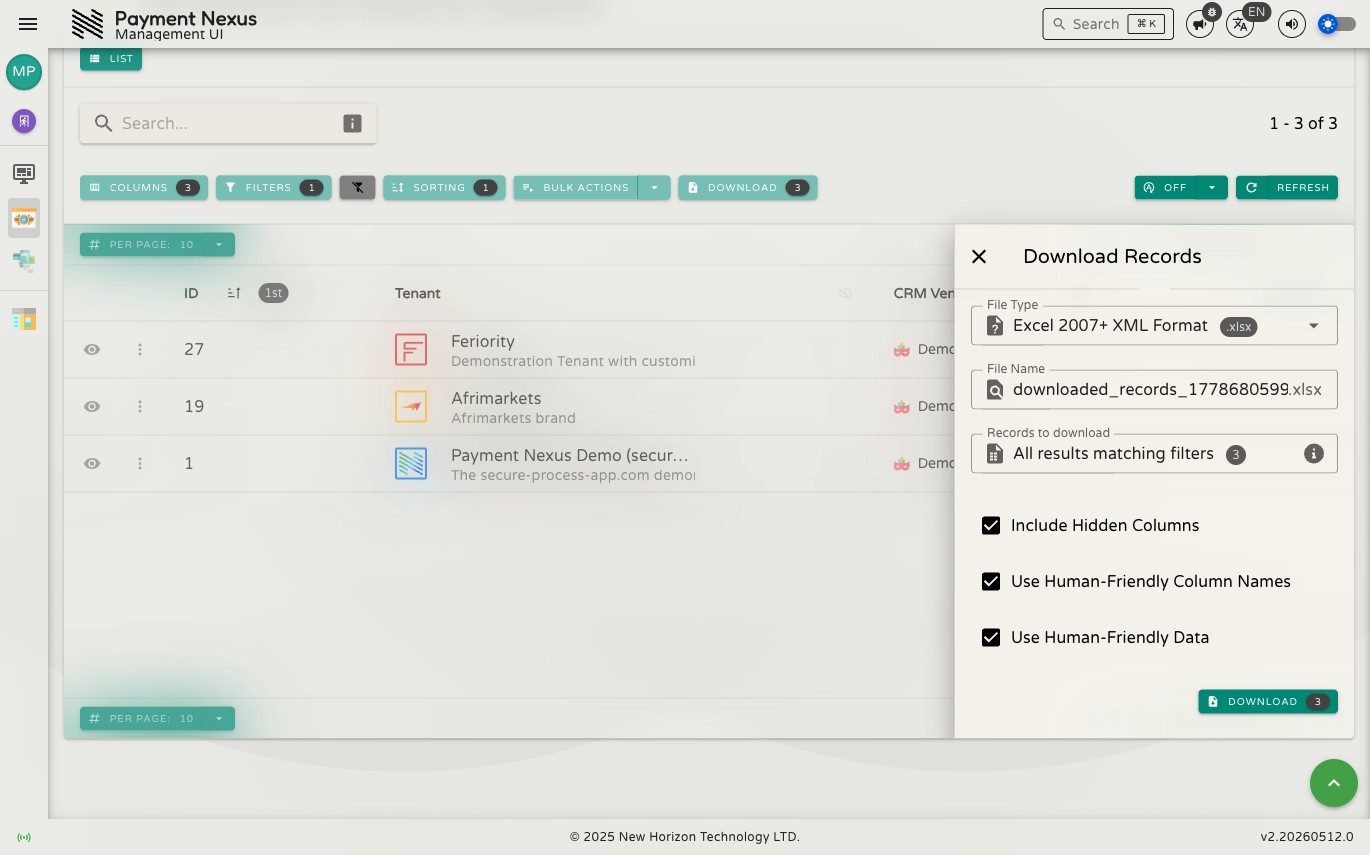Click the purple sidebar icon below MP avatar
1370x855 pixels.
24,121
